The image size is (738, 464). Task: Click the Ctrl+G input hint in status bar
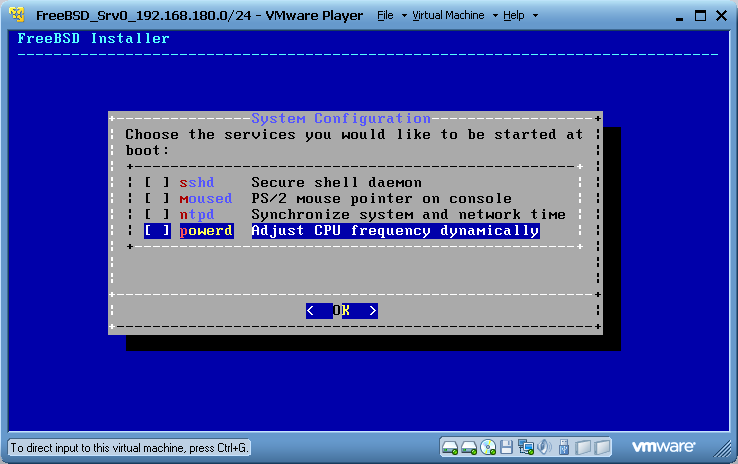129,448
